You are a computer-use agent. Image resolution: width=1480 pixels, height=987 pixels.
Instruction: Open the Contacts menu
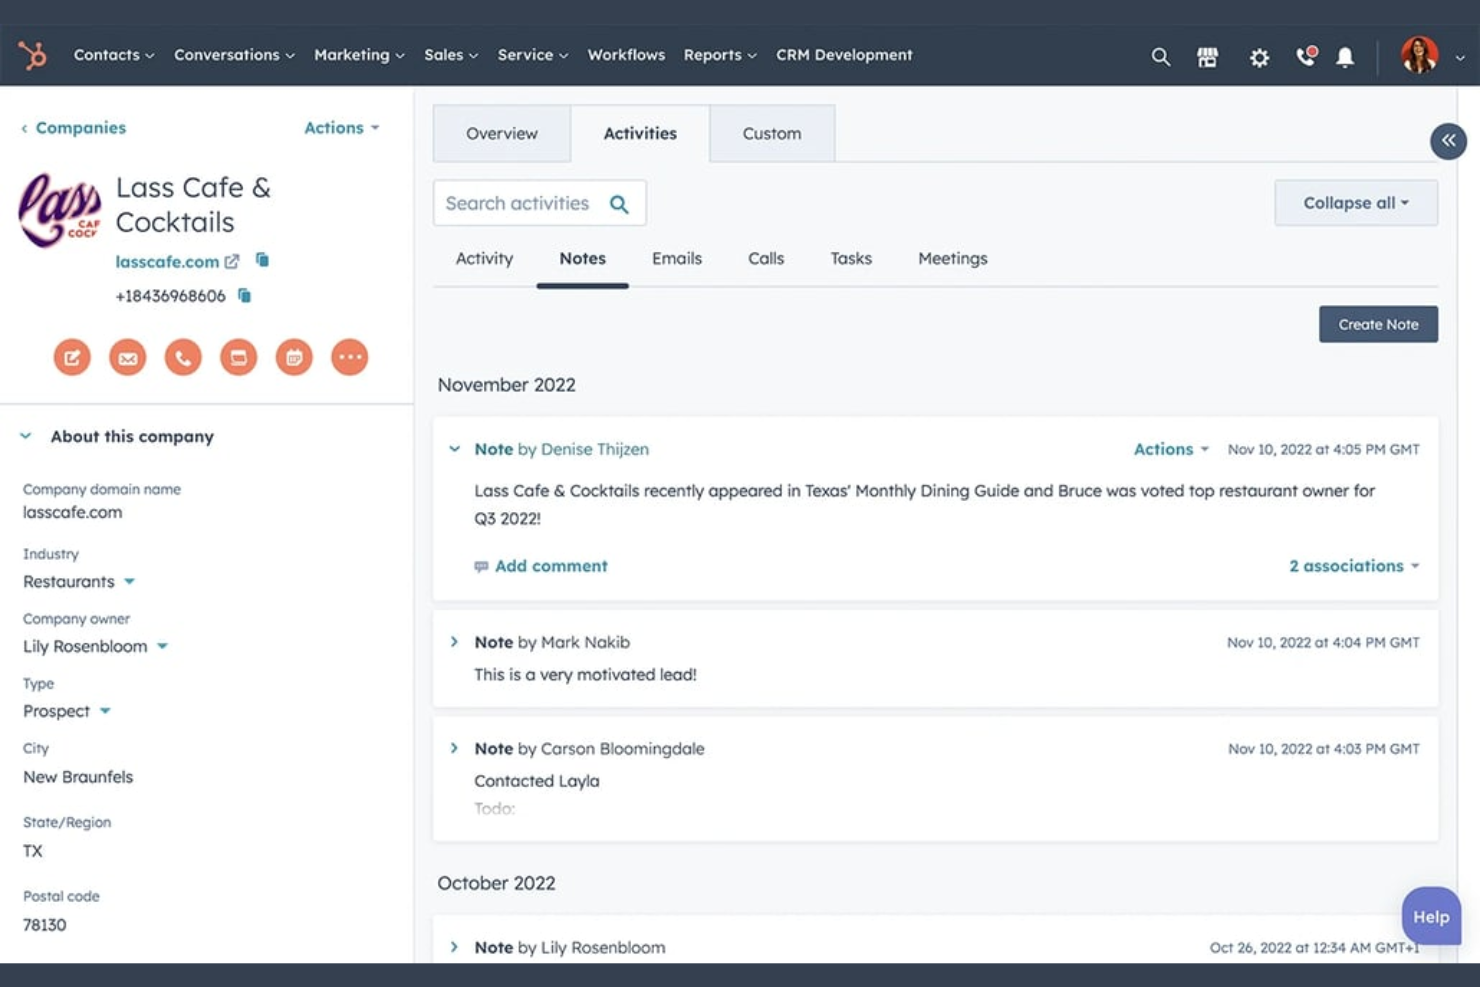point(114,55)
